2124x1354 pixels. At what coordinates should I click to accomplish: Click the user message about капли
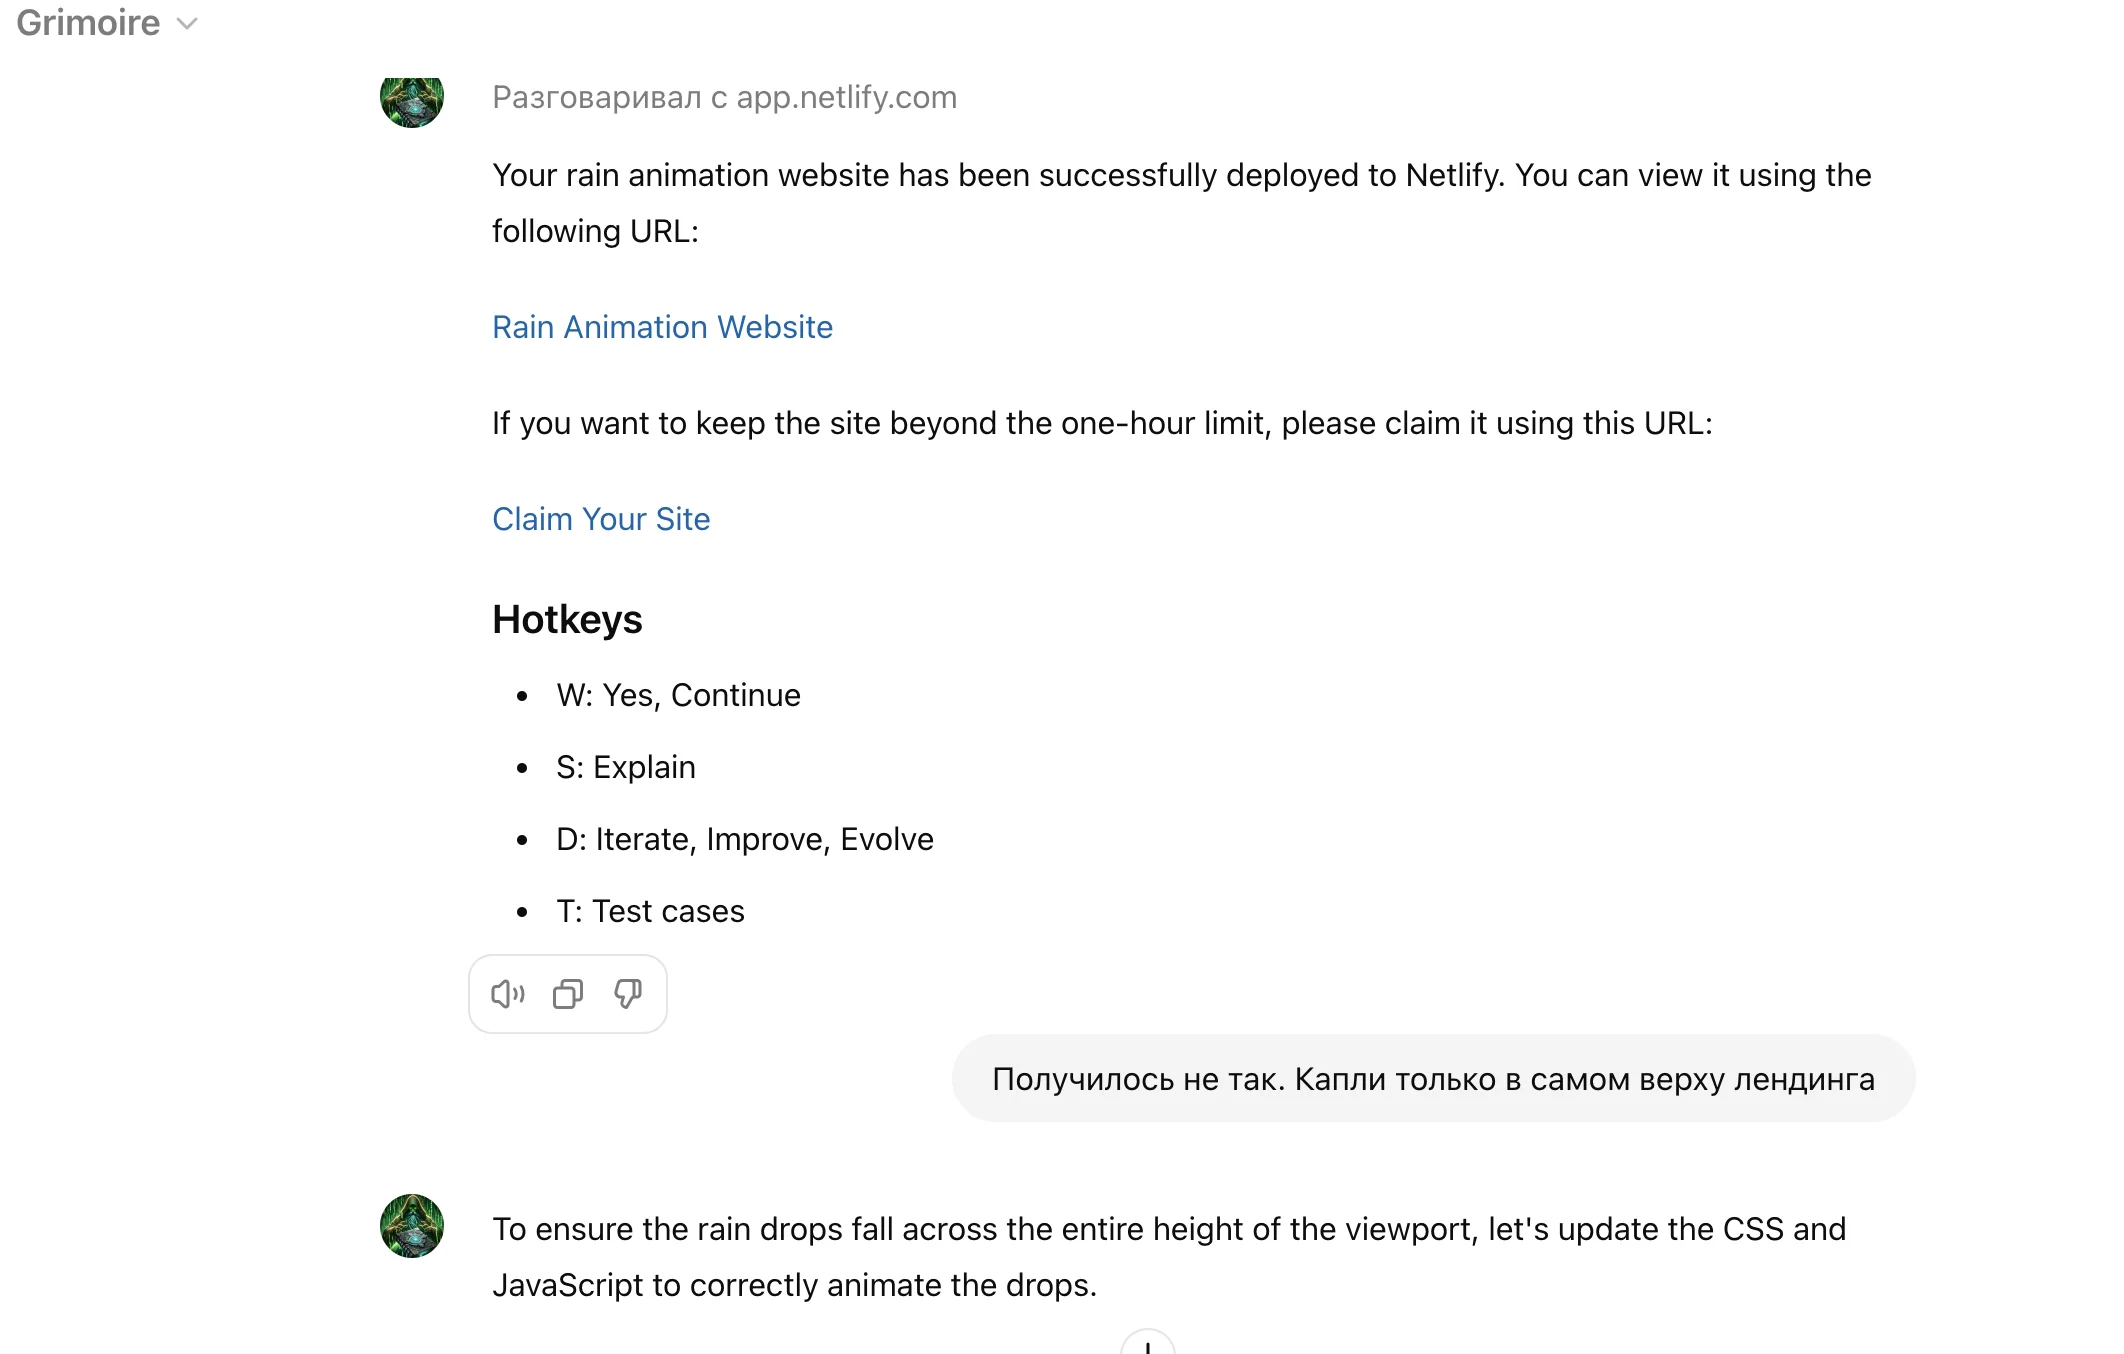click(1433, 1079)
